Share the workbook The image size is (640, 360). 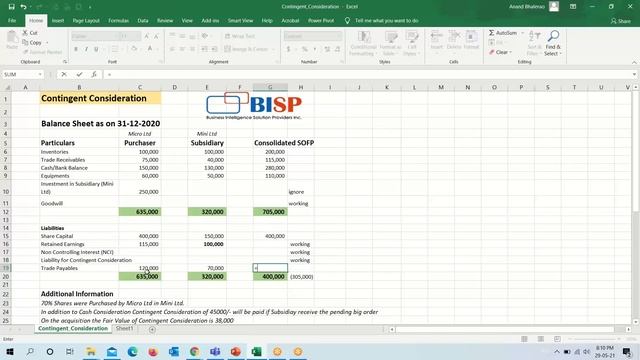(x=620, y=21)
